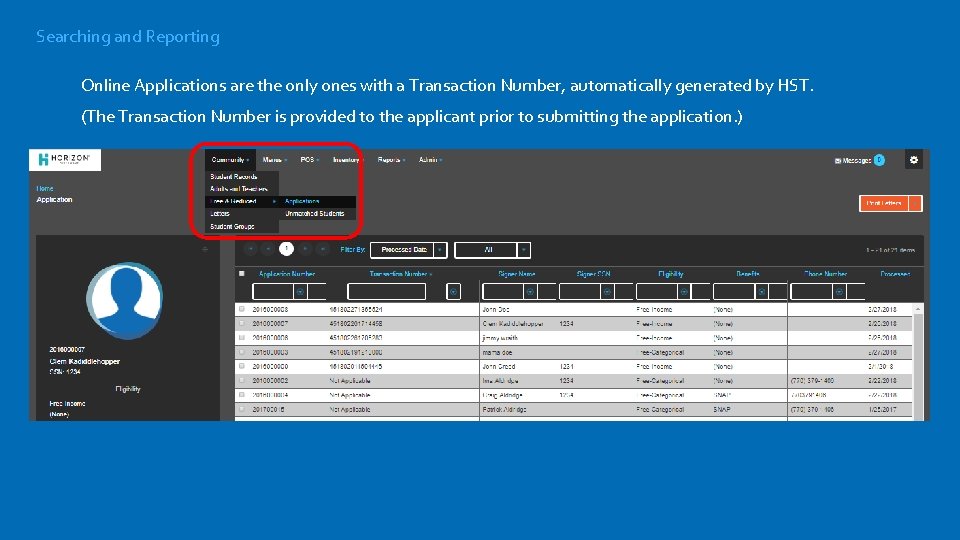The image size is (960, 540).
Task: Go to last page of results
Action: 323,249
